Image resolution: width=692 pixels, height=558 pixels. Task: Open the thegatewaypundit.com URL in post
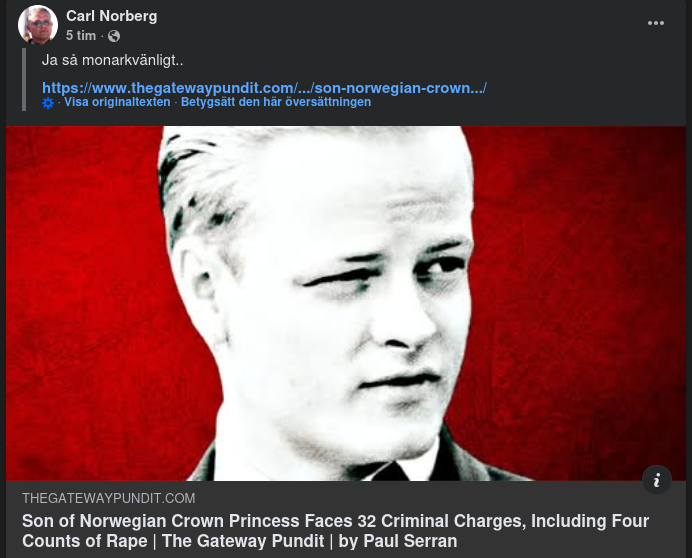(264, 88)
